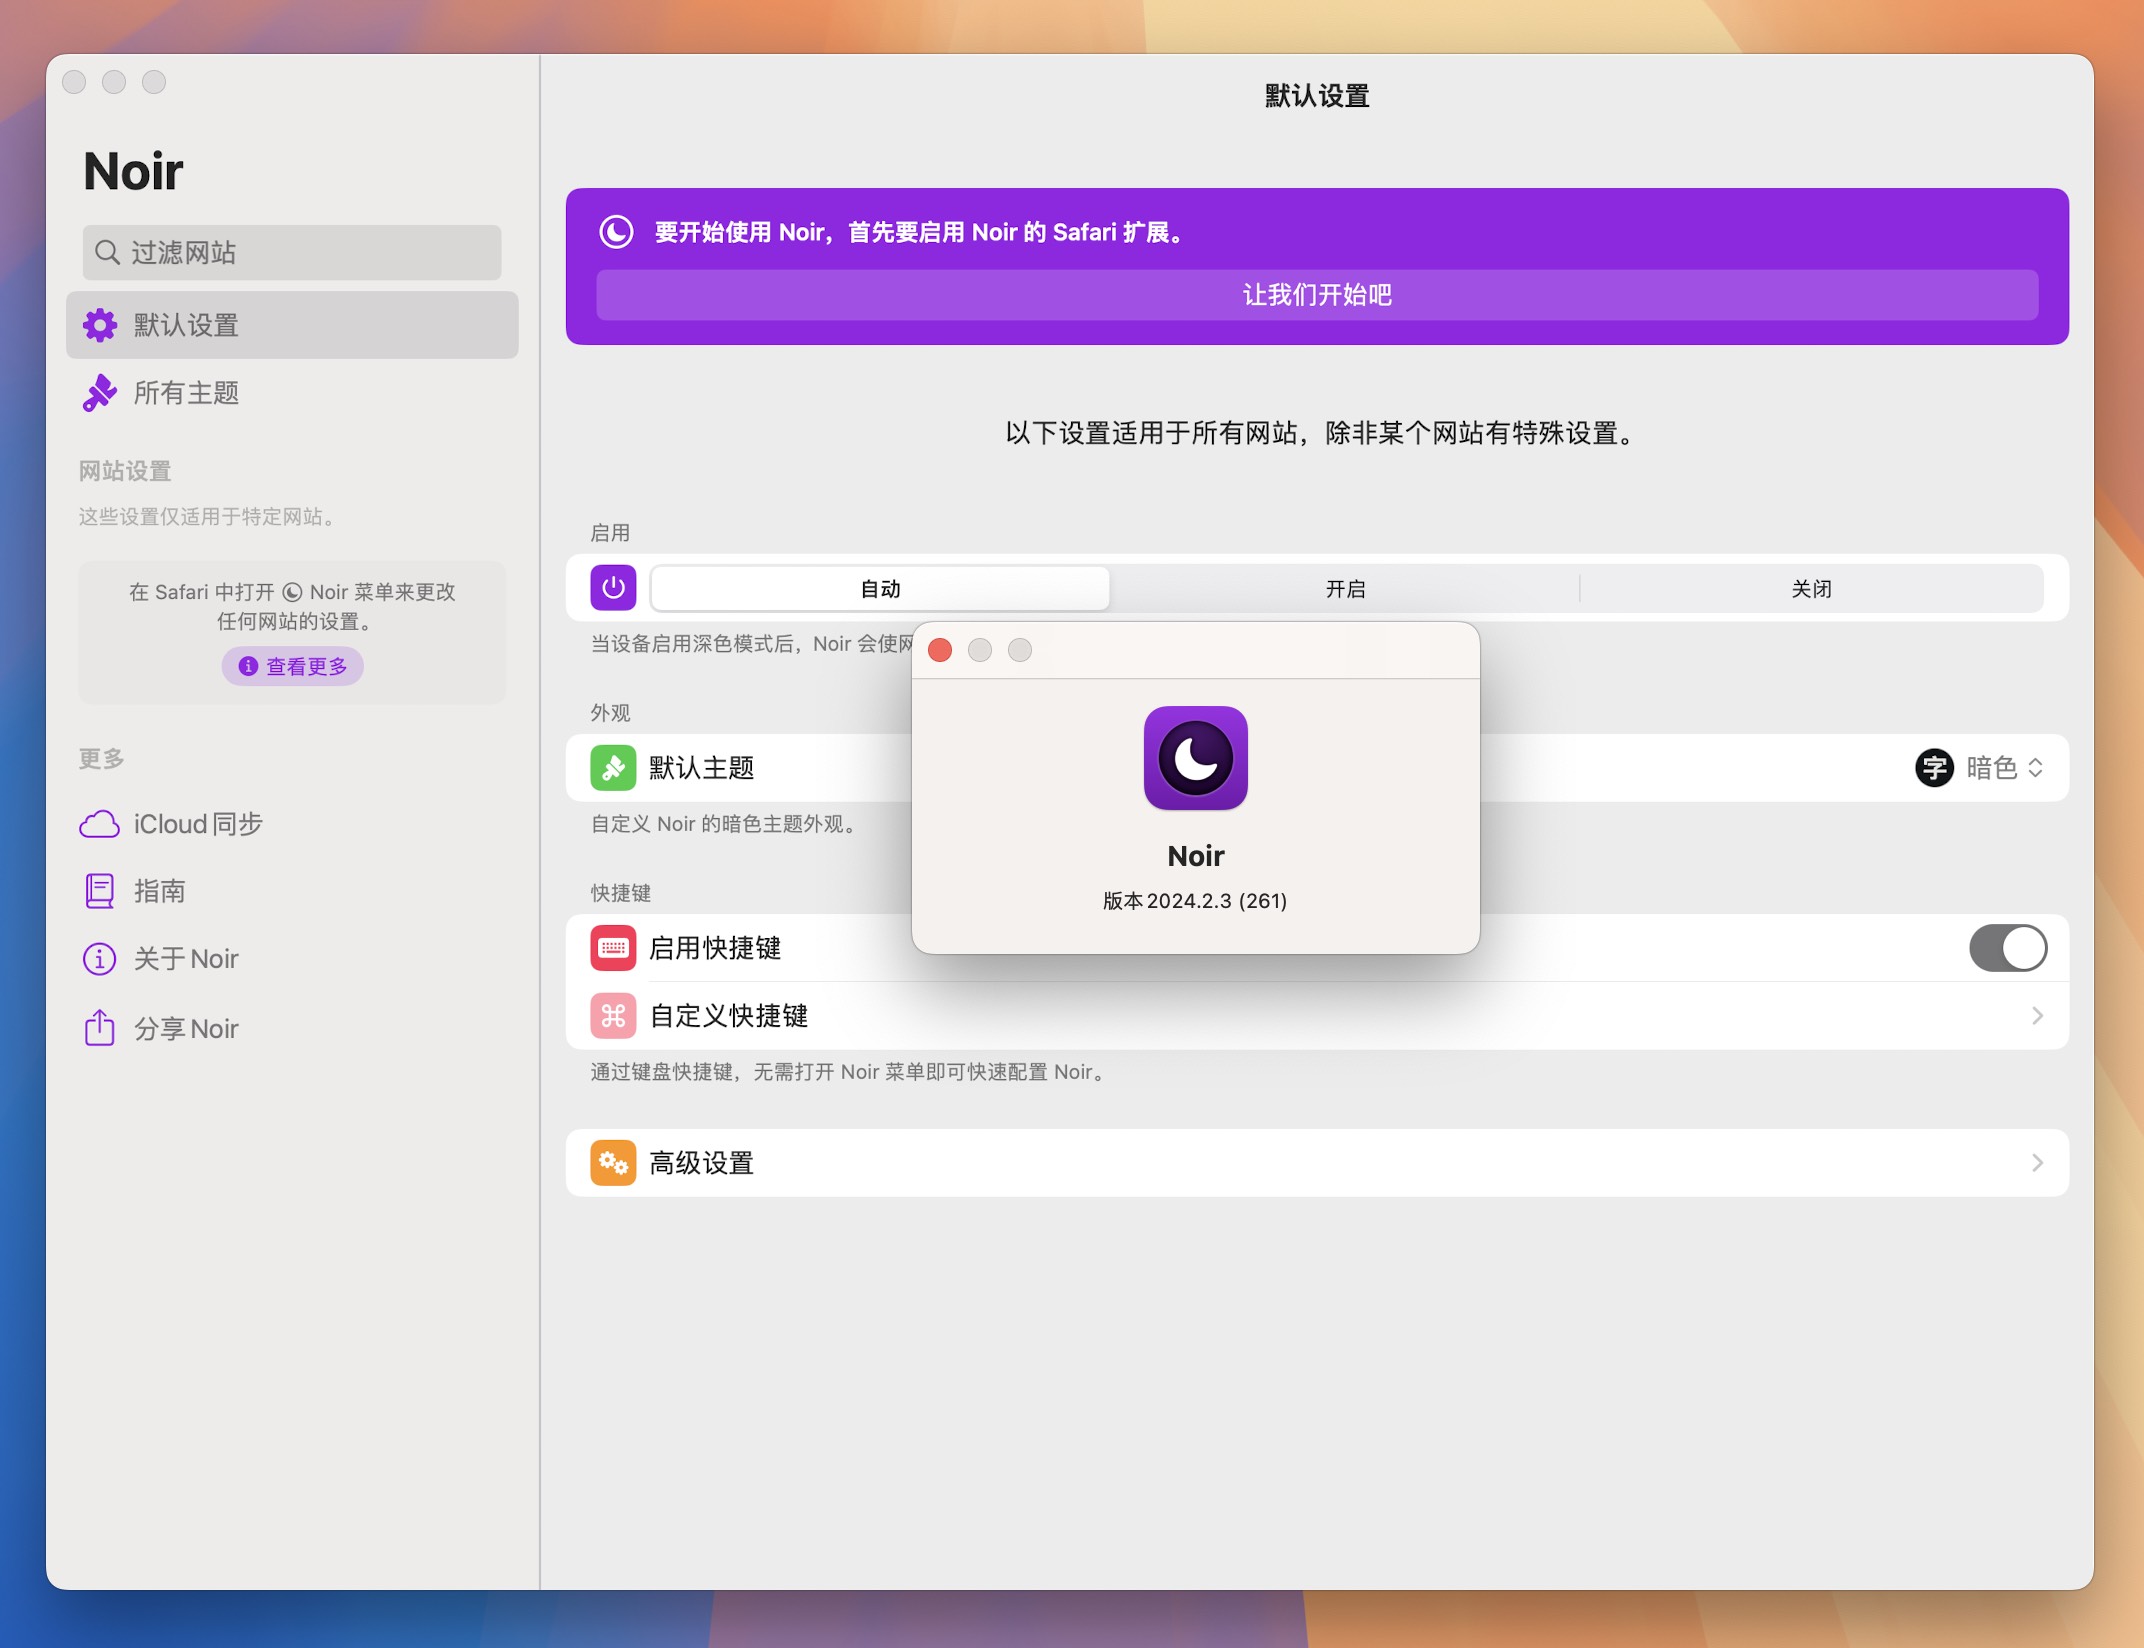Open the 高级设置 row

click(x=1317, y=1163)
